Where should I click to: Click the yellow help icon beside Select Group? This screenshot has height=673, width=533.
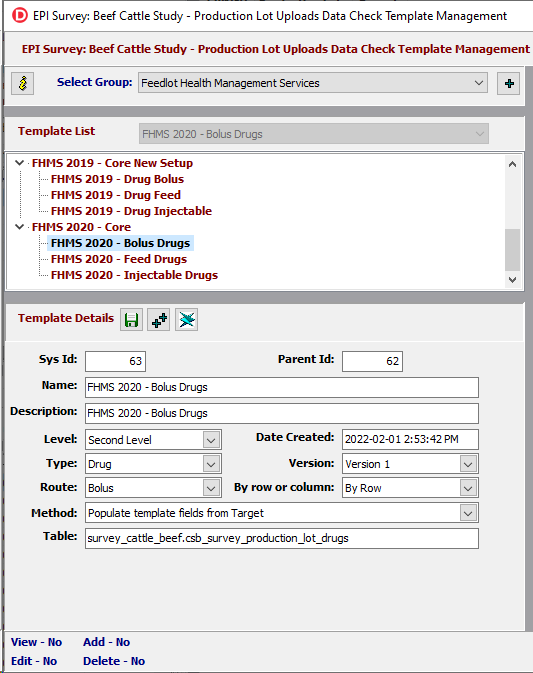(23, 83)
